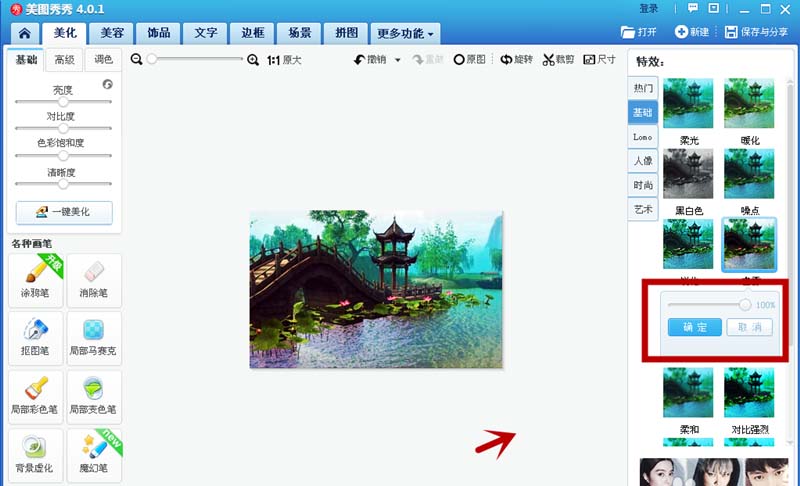
Task: Switch to the 文字 tab
Action: click(x=206, y=33)
